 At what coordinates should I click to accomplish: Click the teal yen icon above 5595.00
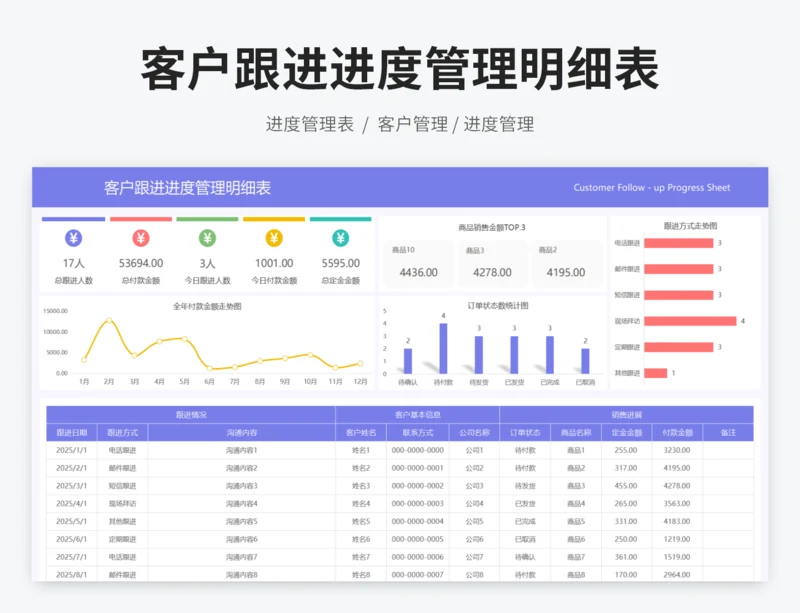[340, 238]
